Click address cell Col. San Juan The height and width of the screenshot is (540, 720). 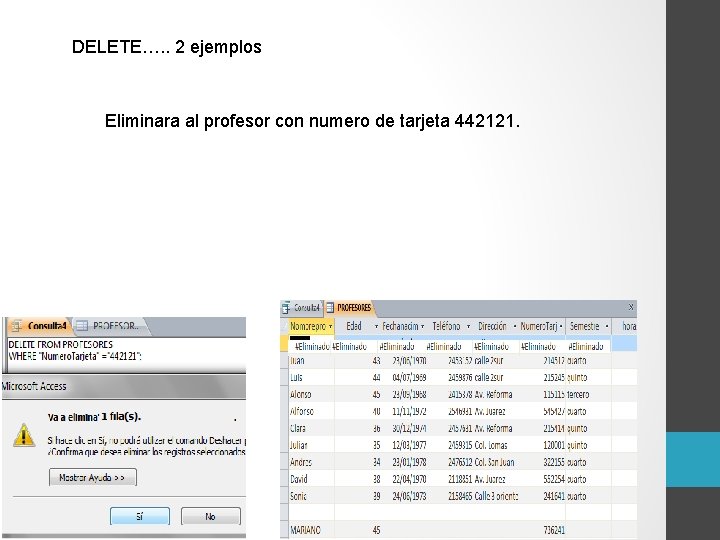tap(494, 462)
